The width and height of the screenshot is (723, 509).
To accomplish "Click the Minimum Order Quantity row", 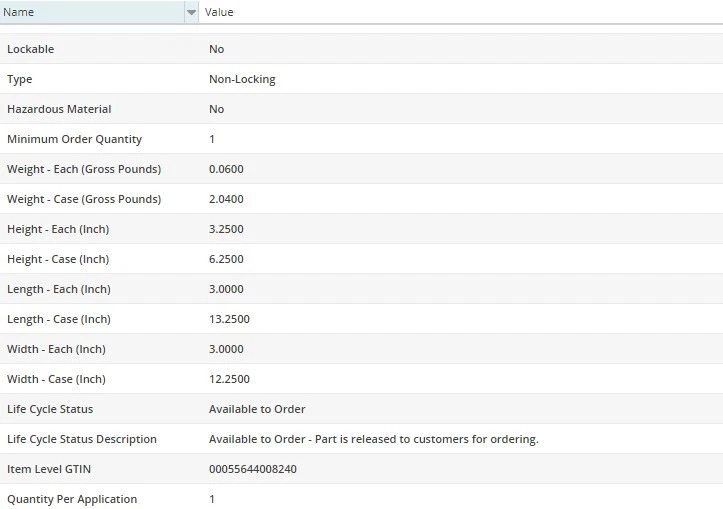I will [x=74, y=139].
